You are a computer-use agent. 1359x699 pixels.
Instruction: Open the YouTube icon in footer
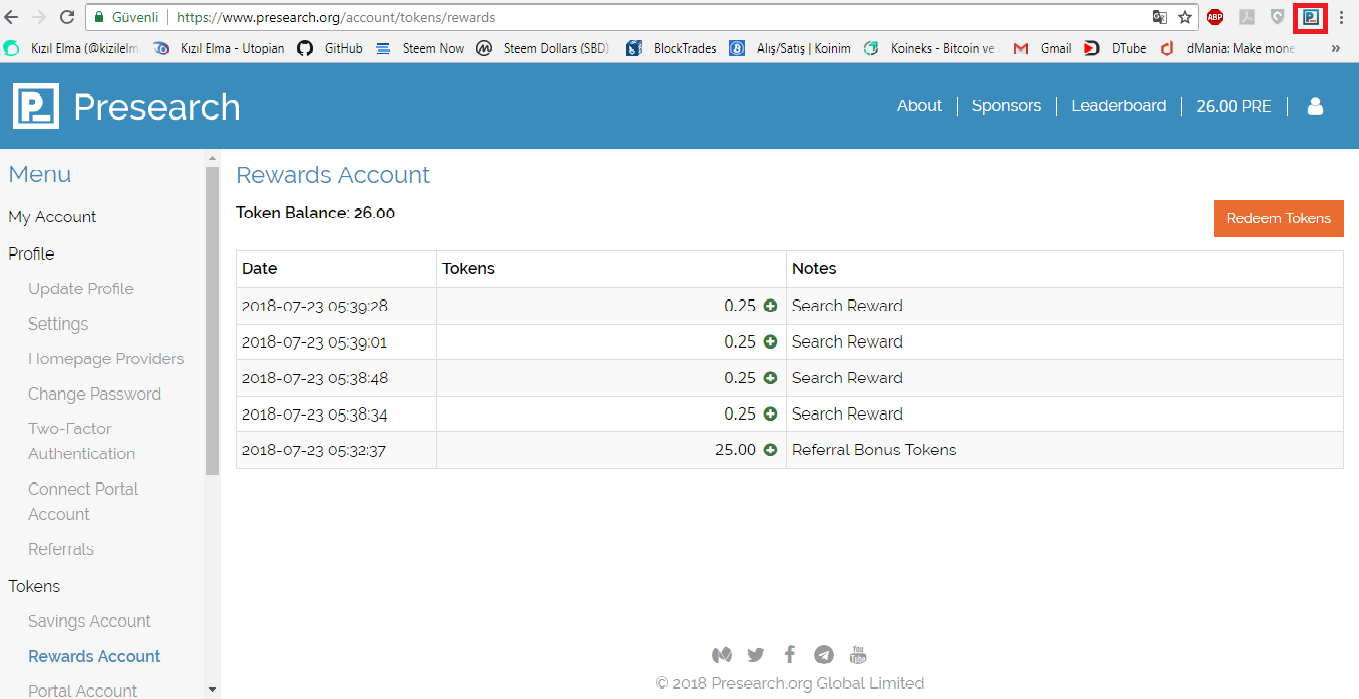858,655
